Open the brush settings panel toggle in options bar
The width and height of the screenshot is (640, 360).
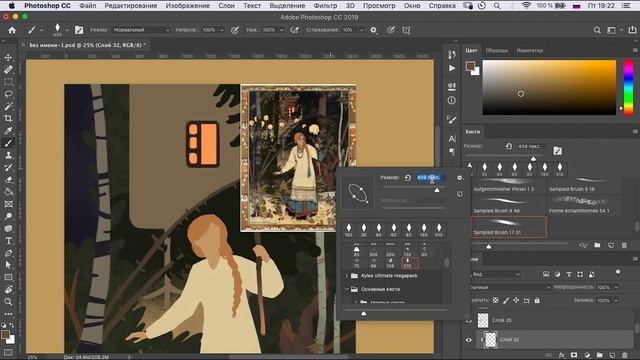coord(79,30)
